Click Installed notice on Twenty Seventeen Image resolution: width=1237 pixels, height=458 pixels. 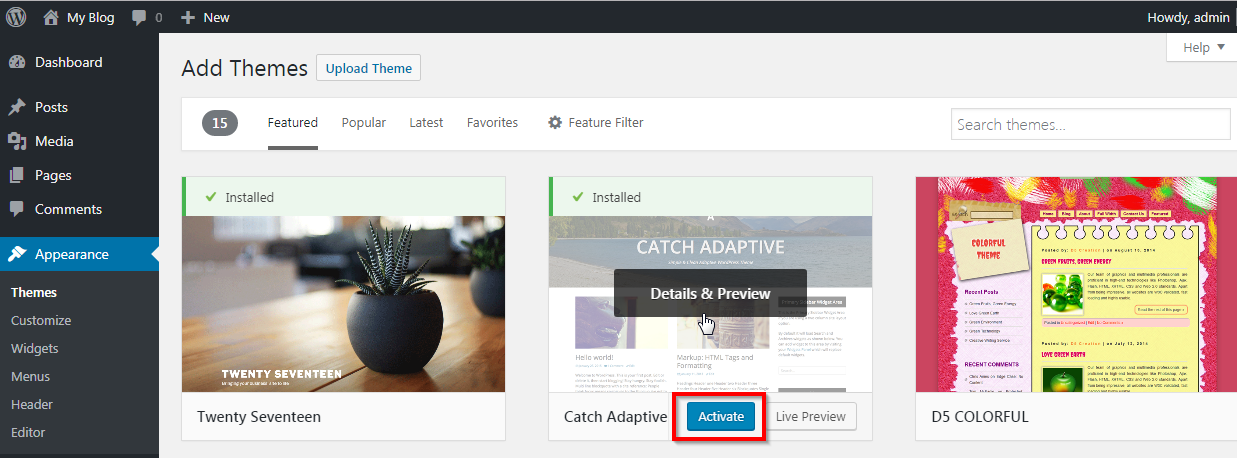[344, 197]
